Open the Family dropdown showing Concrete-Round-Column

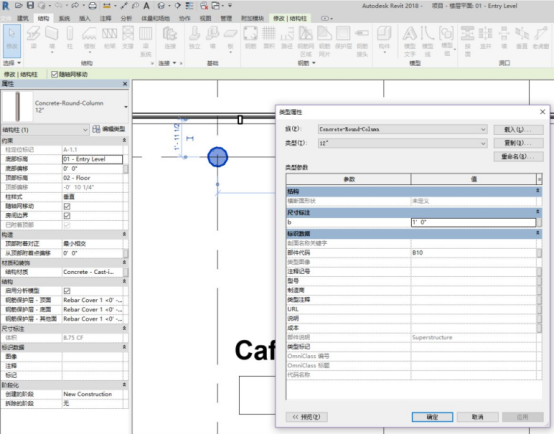click(403, 129)
